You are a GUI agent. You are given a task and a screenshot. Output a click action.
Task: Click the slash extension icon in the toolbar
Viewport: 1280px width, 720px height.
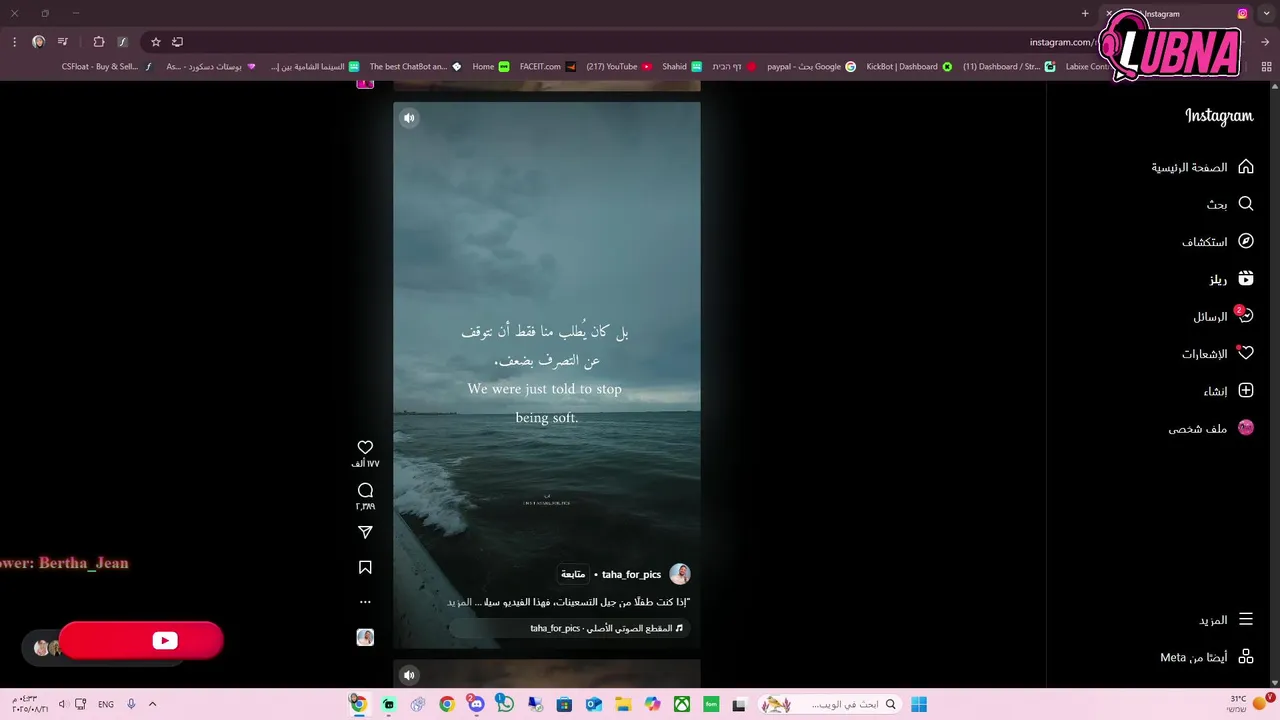pyautogui.click(x=122, y=42)
